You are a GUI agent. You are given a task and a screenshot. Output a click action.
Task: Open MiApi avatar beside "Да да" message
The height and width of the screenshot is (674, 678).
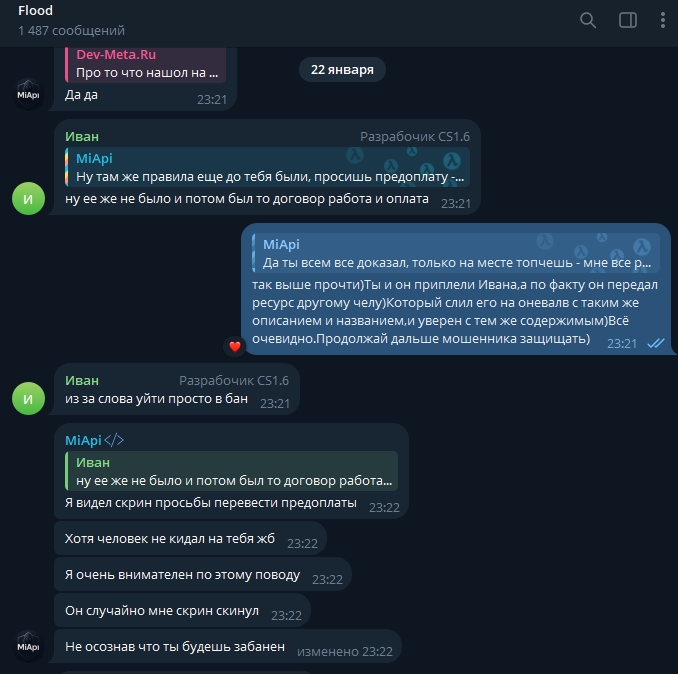[28, 94]
